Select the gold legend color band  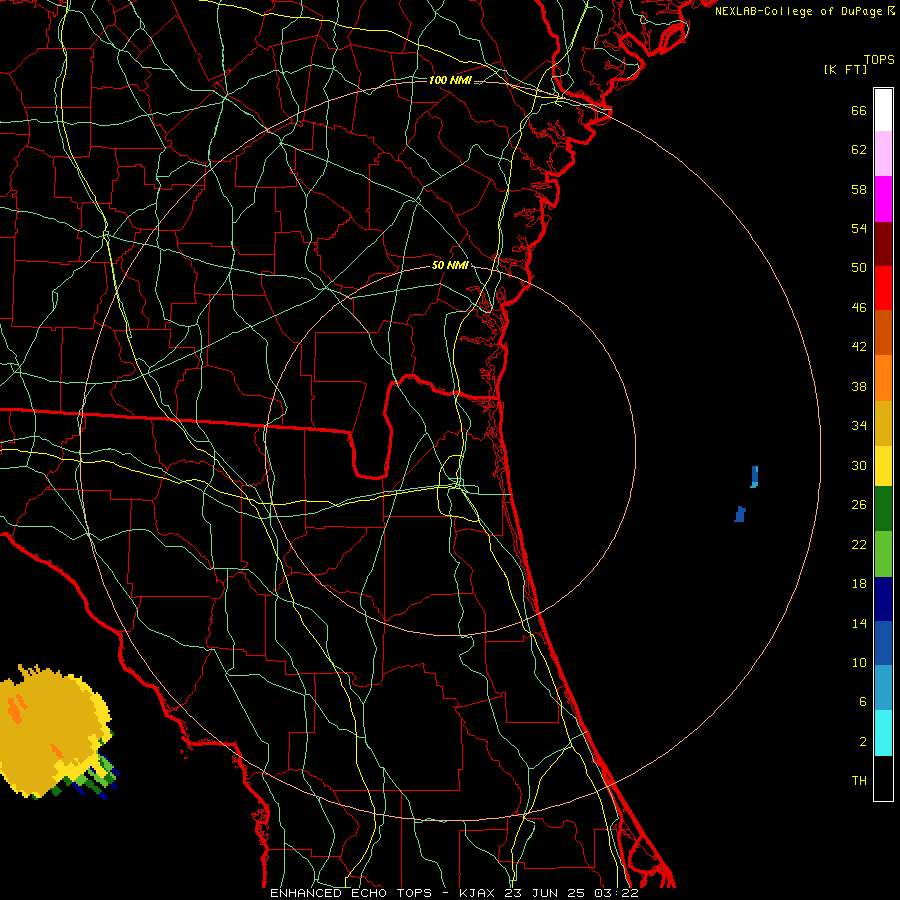tap(883, 422)
